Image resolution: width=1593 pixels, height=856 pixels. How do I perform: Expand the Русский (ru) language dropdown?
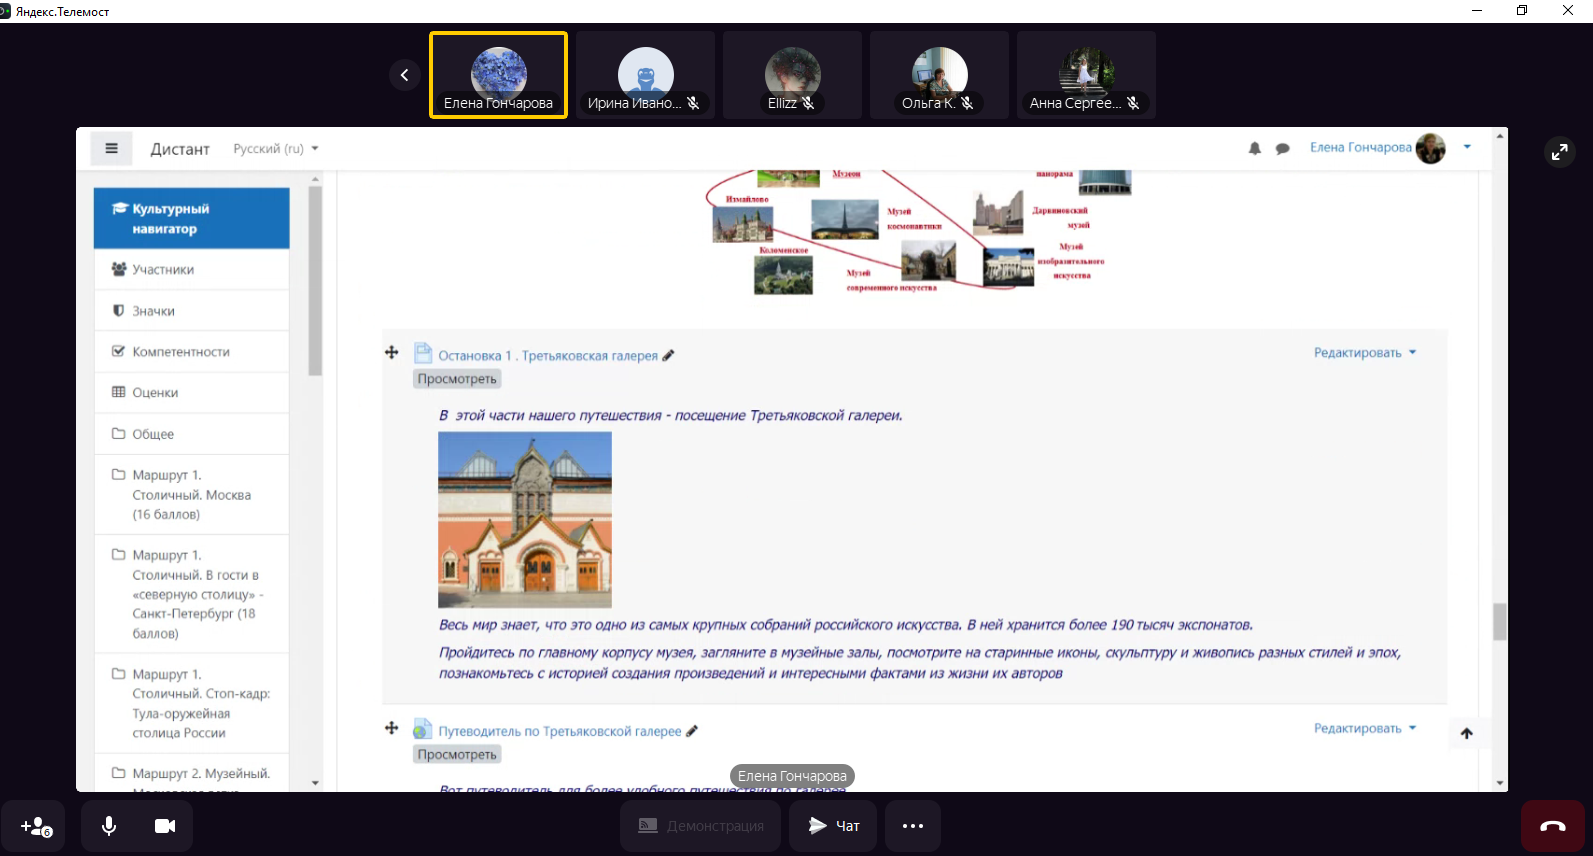[x=275, y=149]
